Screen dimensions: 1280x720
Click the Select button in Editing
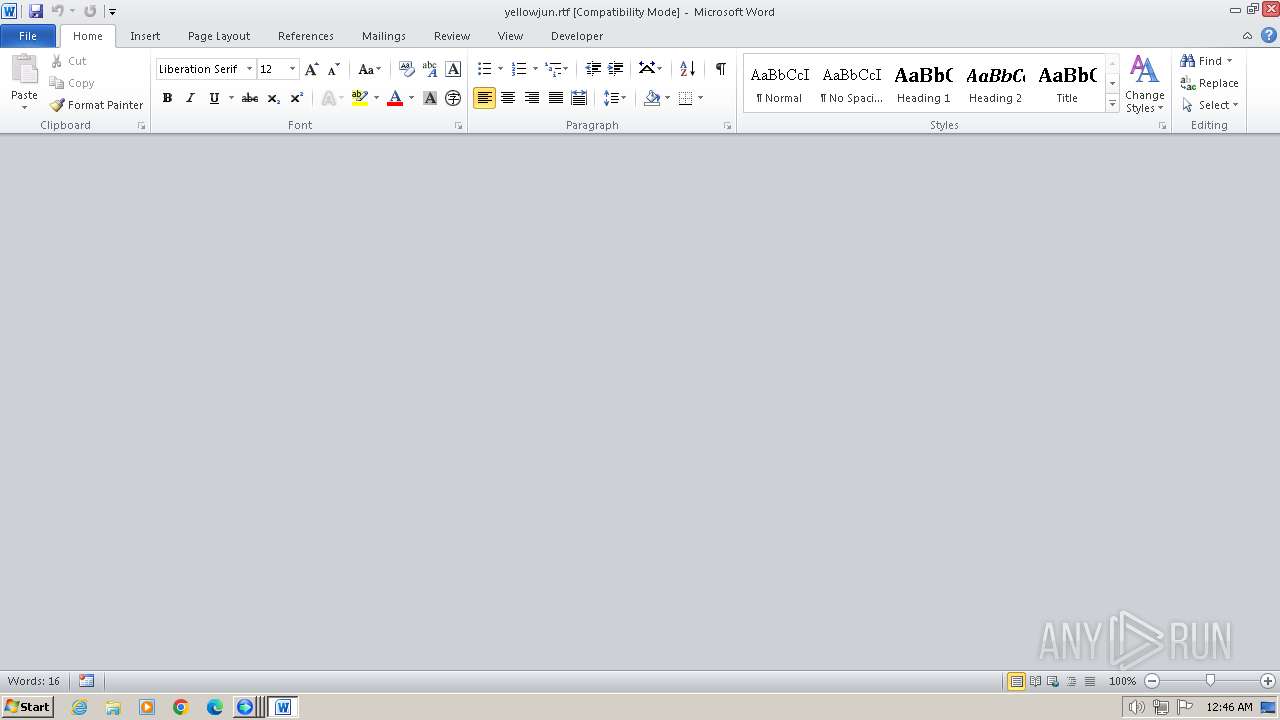[x=1210, y=105]
